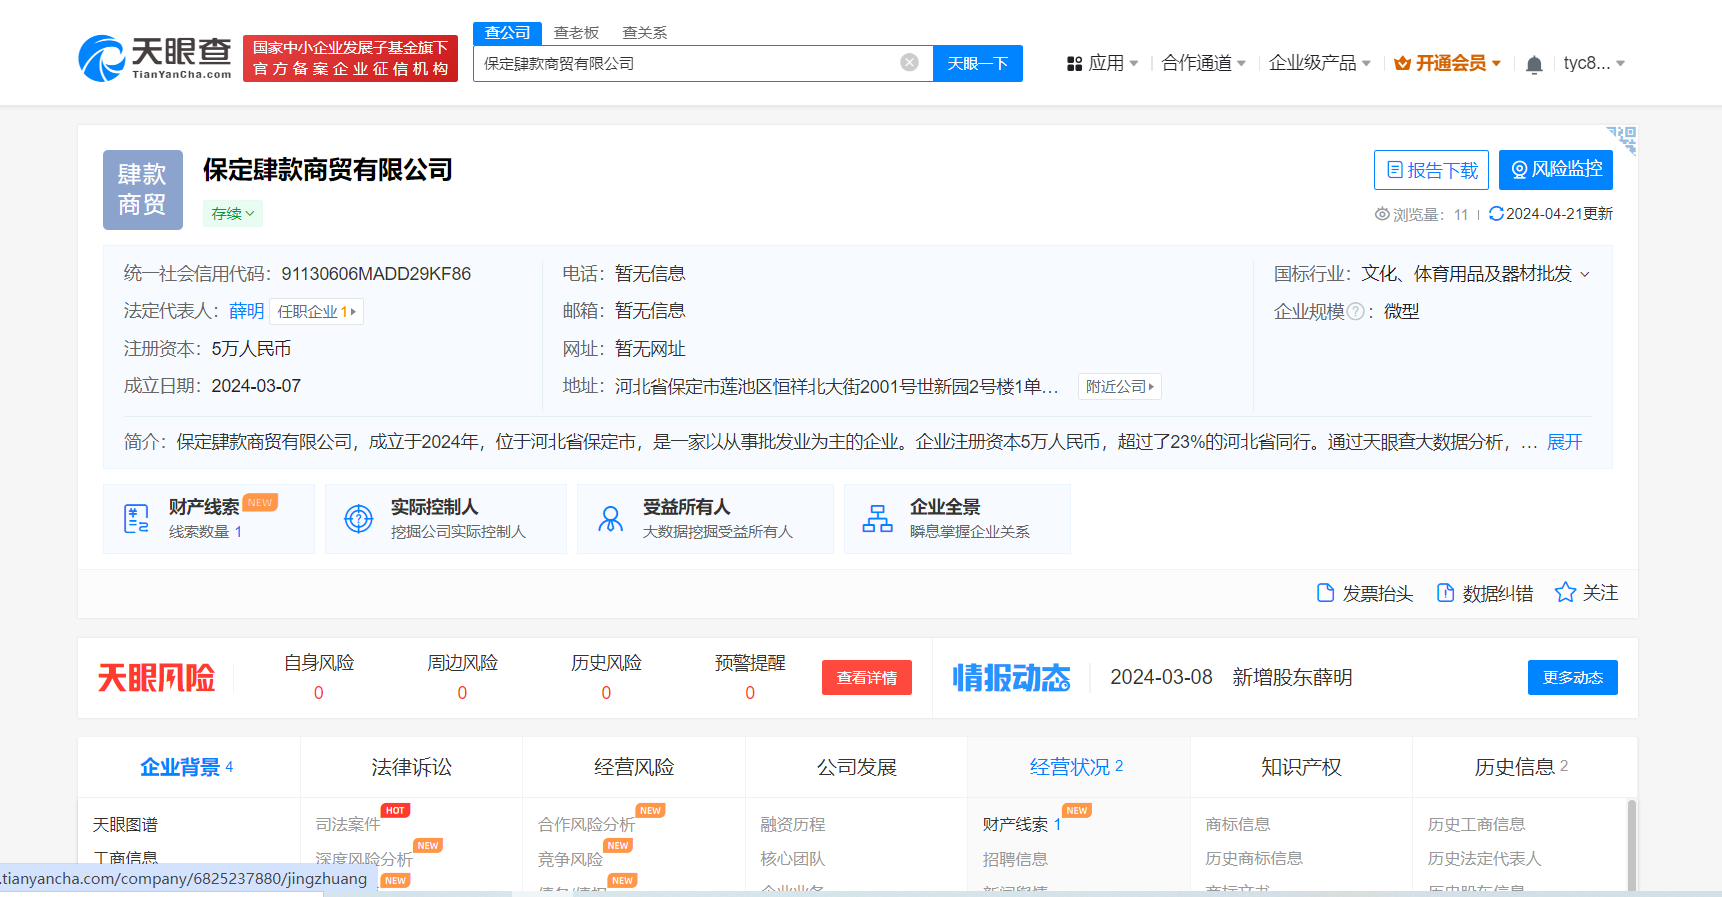Viewport: 1722px width, 897px height.
Task: Click the 天眼一下 search button
Action: 977,64
